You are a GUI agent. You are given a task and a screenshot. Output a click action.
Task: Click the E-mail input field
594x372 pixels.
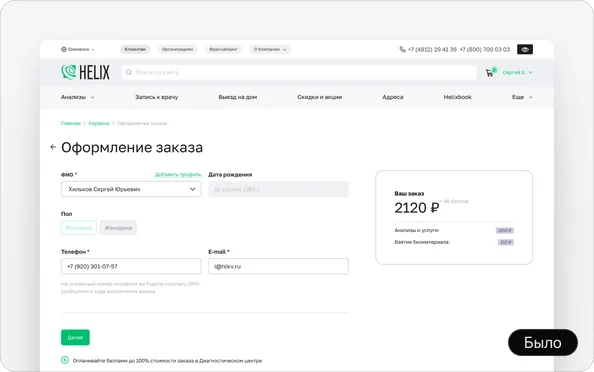(x=278, y=266)
